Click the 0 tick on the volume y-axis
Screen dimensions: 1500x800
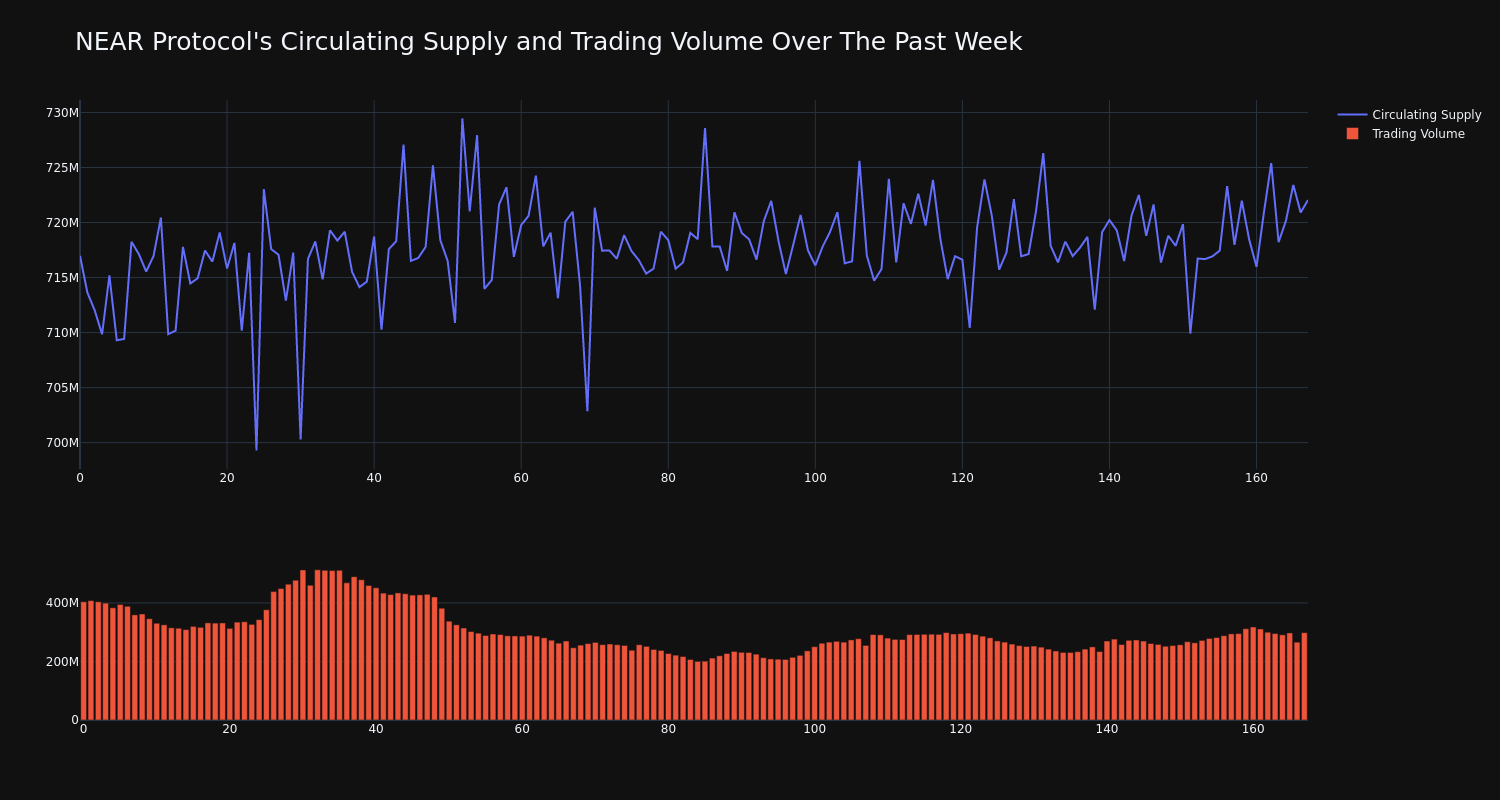(74, 720)
